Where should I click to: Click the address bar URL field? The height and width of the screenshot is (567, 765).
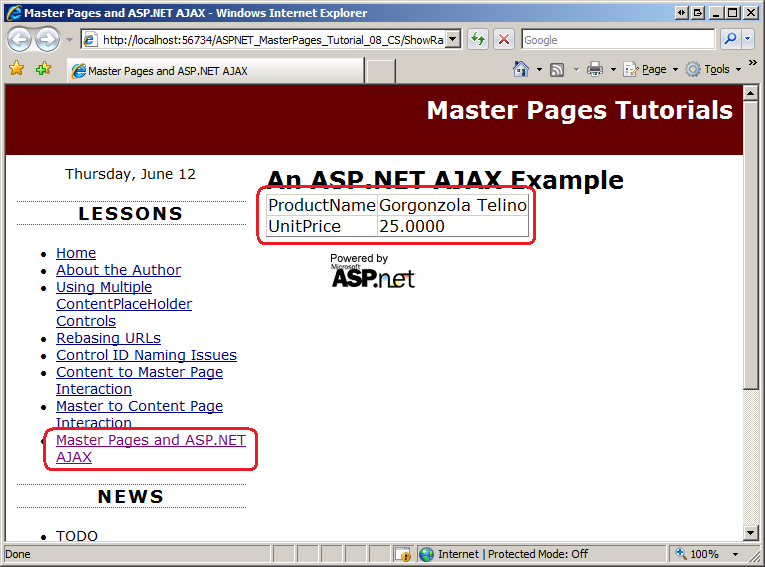click(x=263, y=40)
